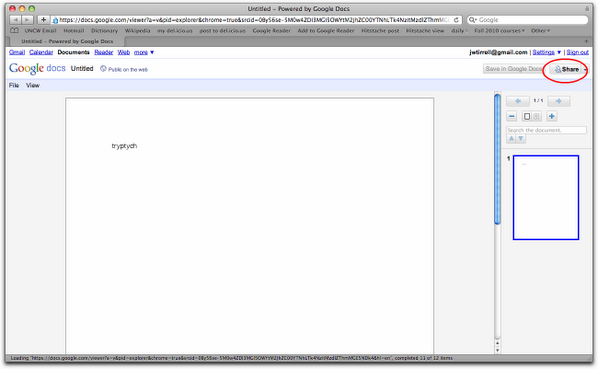The height and width of the screenshot is (369, 598).
Task: Click the Untitled document title
Action: pos(82,69)
